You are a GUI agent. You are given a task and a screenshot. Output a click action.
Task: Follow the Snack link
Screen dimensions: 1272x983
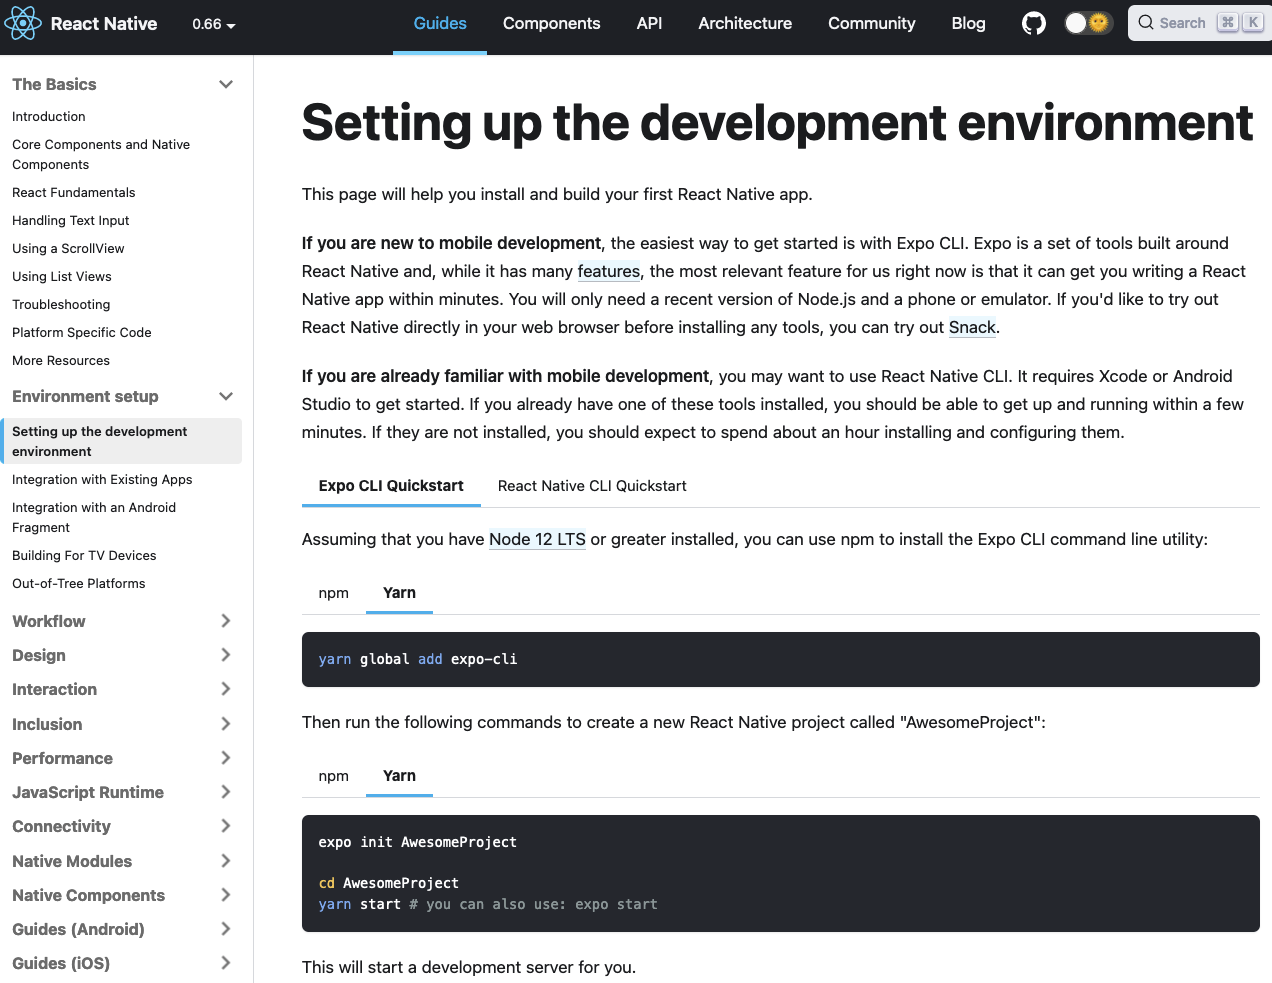click(x=972, y=327)
